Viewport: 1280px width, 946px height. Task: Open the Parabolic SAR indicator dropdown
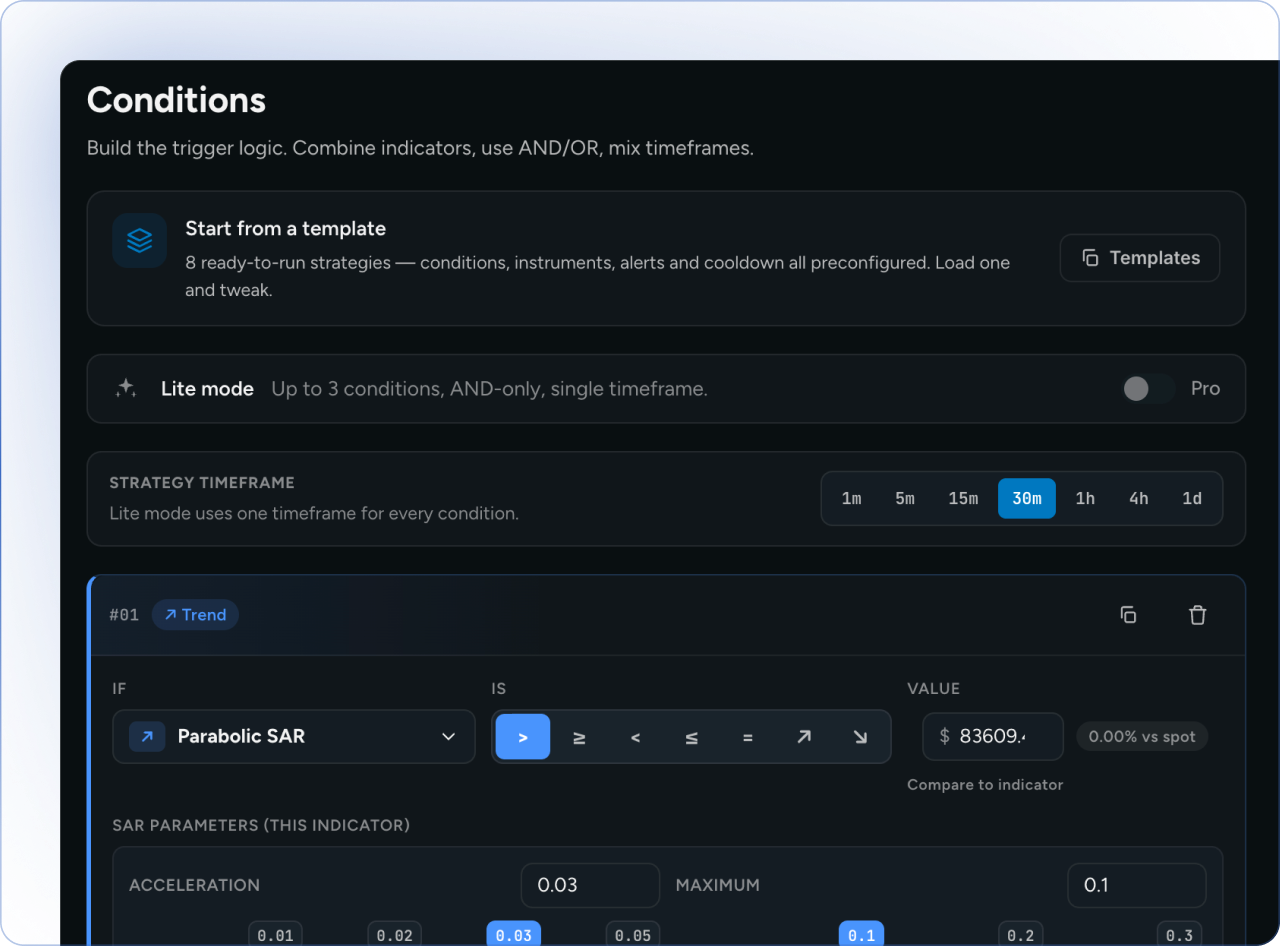pos(294,737)
